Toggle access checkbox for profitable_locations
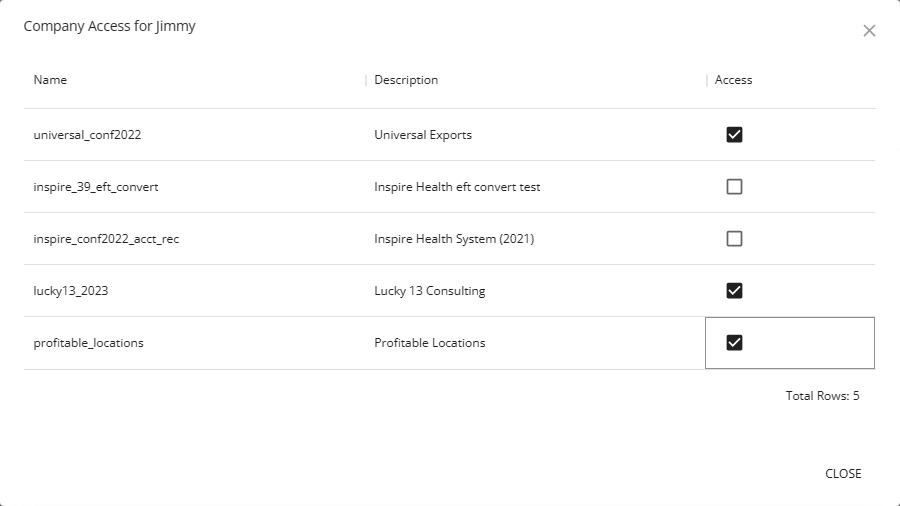The image size is (900, 506). pos(734,343)
